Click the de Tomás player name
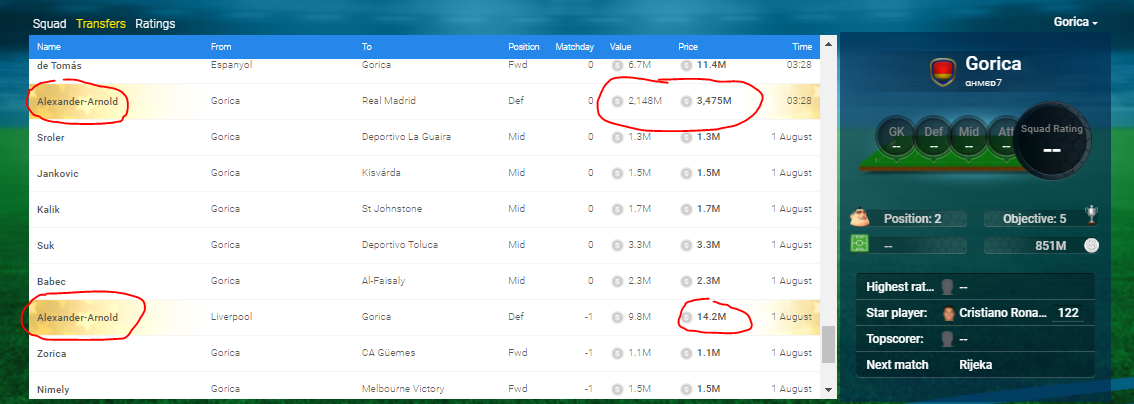Image resolution: width=1134 pixels, height=404 pixels. [59, 65]
